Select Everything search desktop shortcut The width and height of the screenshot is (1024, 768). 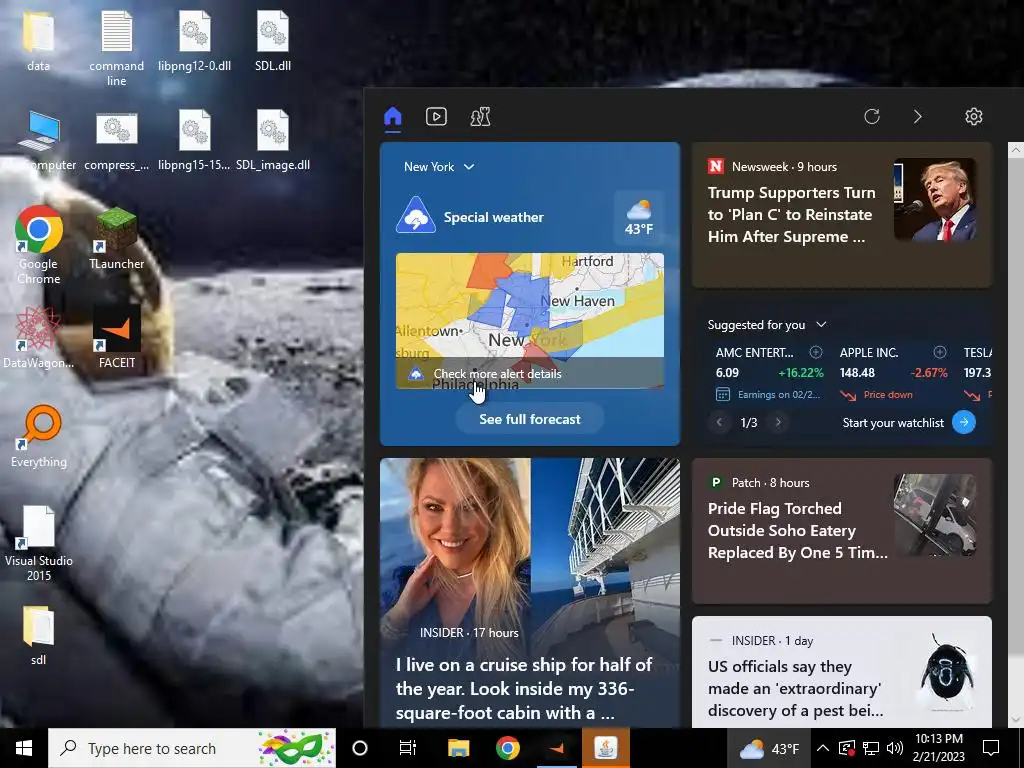point(39,436)
